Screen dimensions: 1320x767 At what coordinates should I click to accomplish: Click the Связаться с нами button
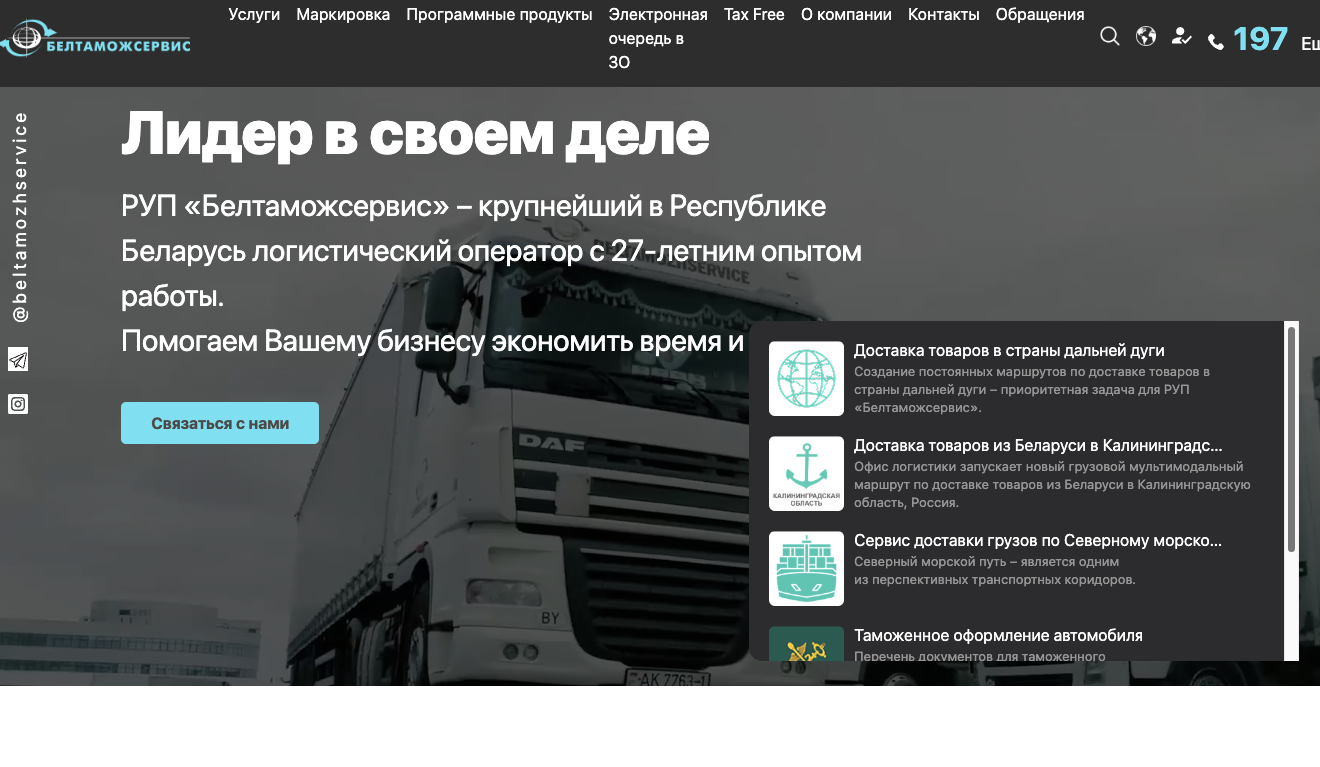220,423
